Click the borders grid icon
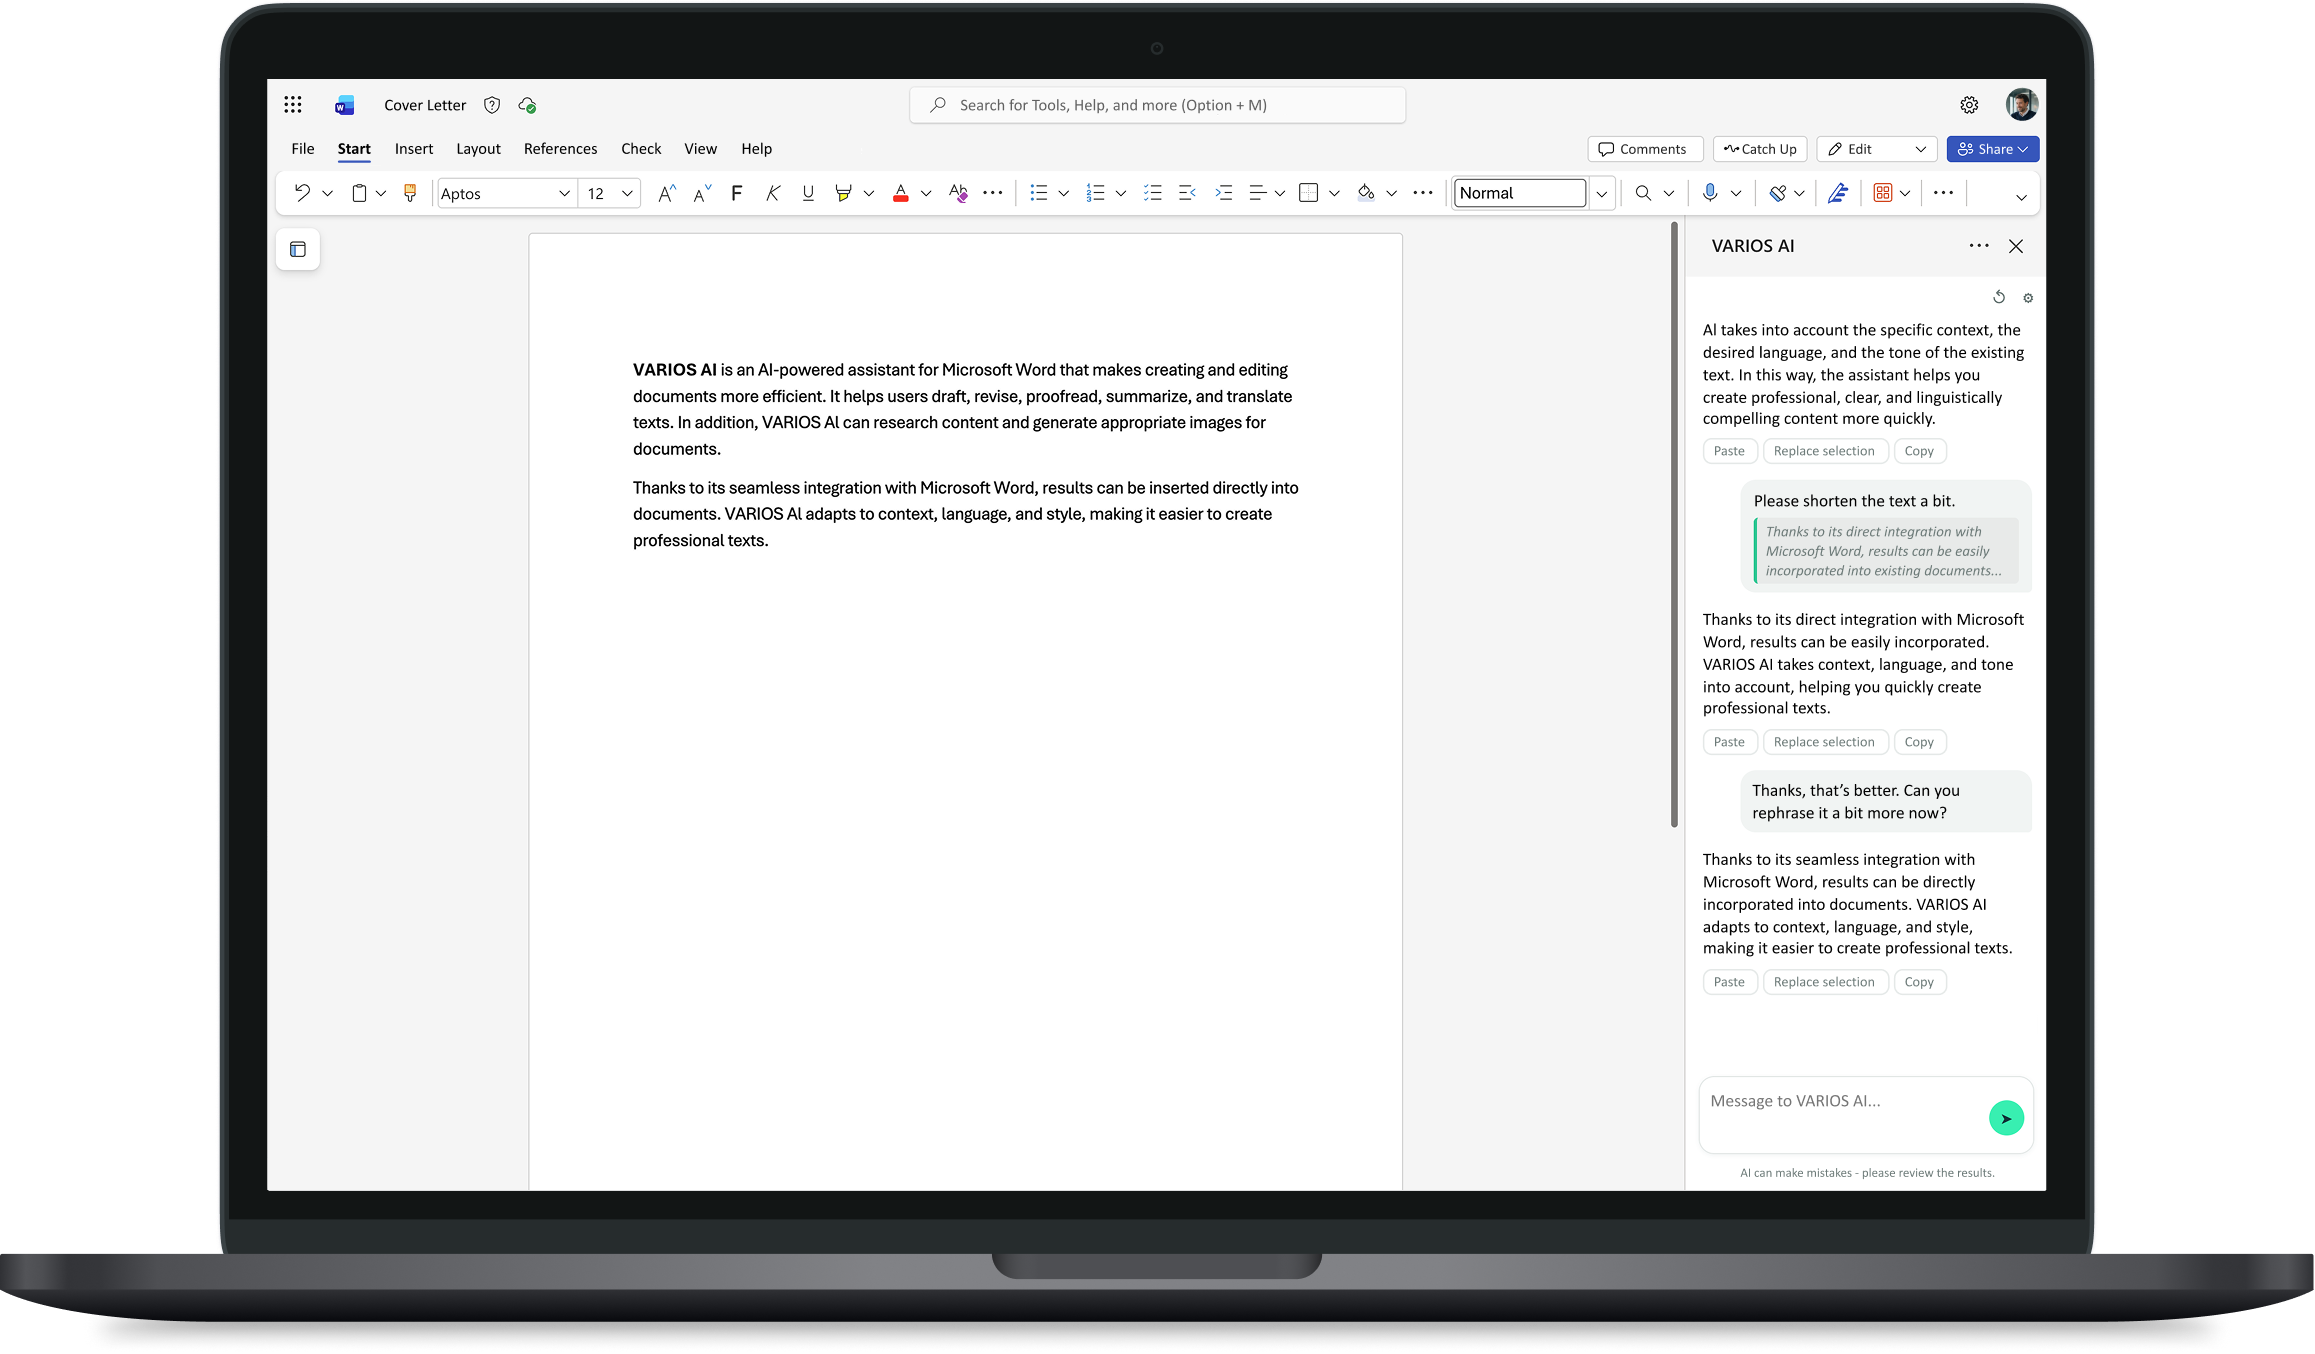Screen dimensions: 2315x1354 pos(1308,193)
